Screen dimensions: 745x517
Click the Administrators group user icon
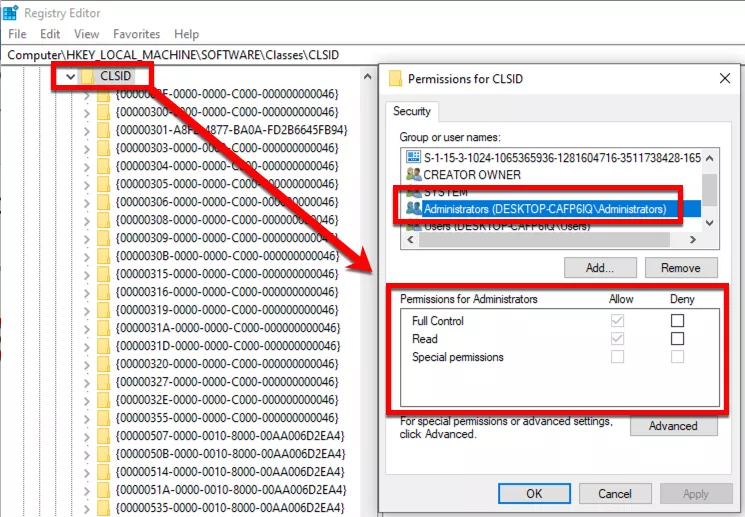413,209
